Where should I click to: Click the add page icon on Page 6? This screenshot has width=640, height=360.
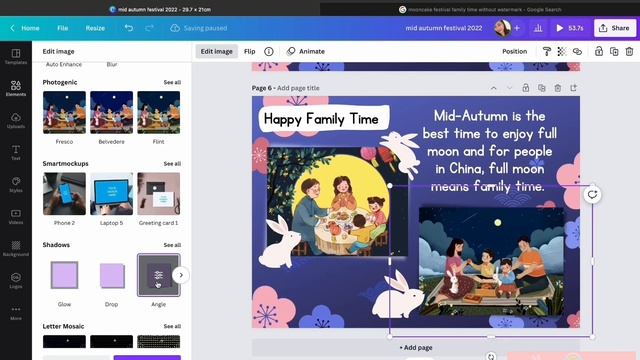pyautogui.click(x=573, y=88)
